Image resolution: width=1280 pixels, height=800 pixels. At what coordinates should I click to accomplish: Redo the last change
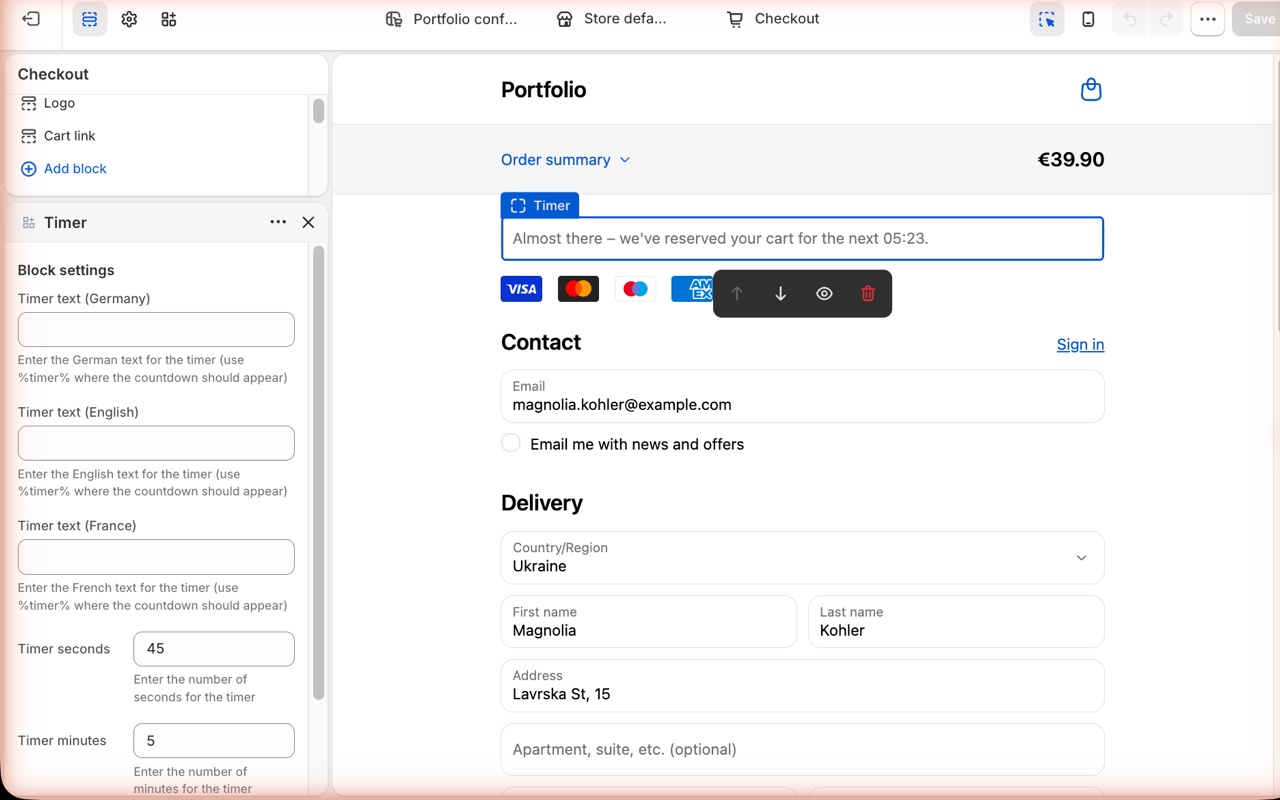(1166, 19)
